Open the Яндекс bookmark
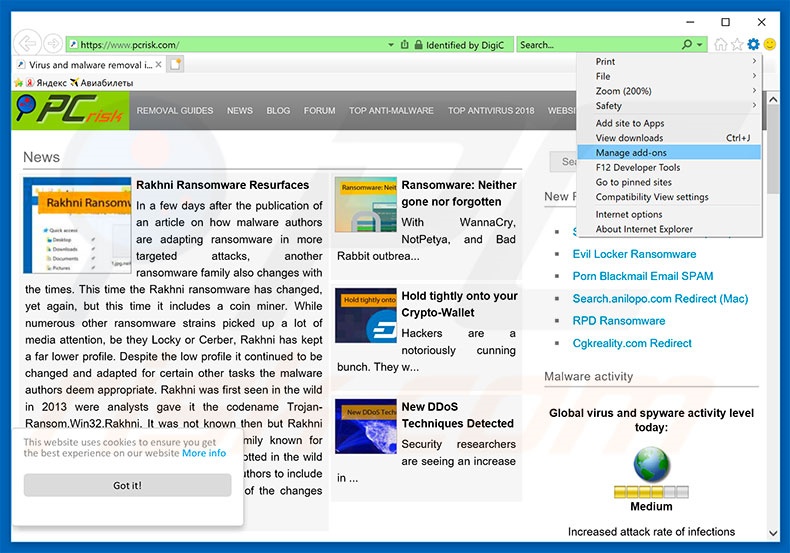 click(46, 83)
